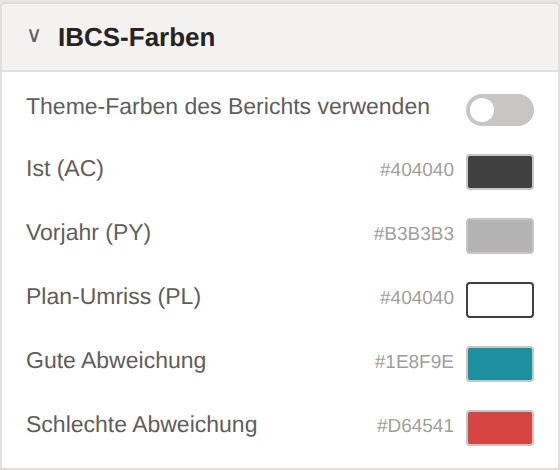
Task: Select the #404040 hex beside Plan-Umriss (PL)
Action: [x=417, y=298]
